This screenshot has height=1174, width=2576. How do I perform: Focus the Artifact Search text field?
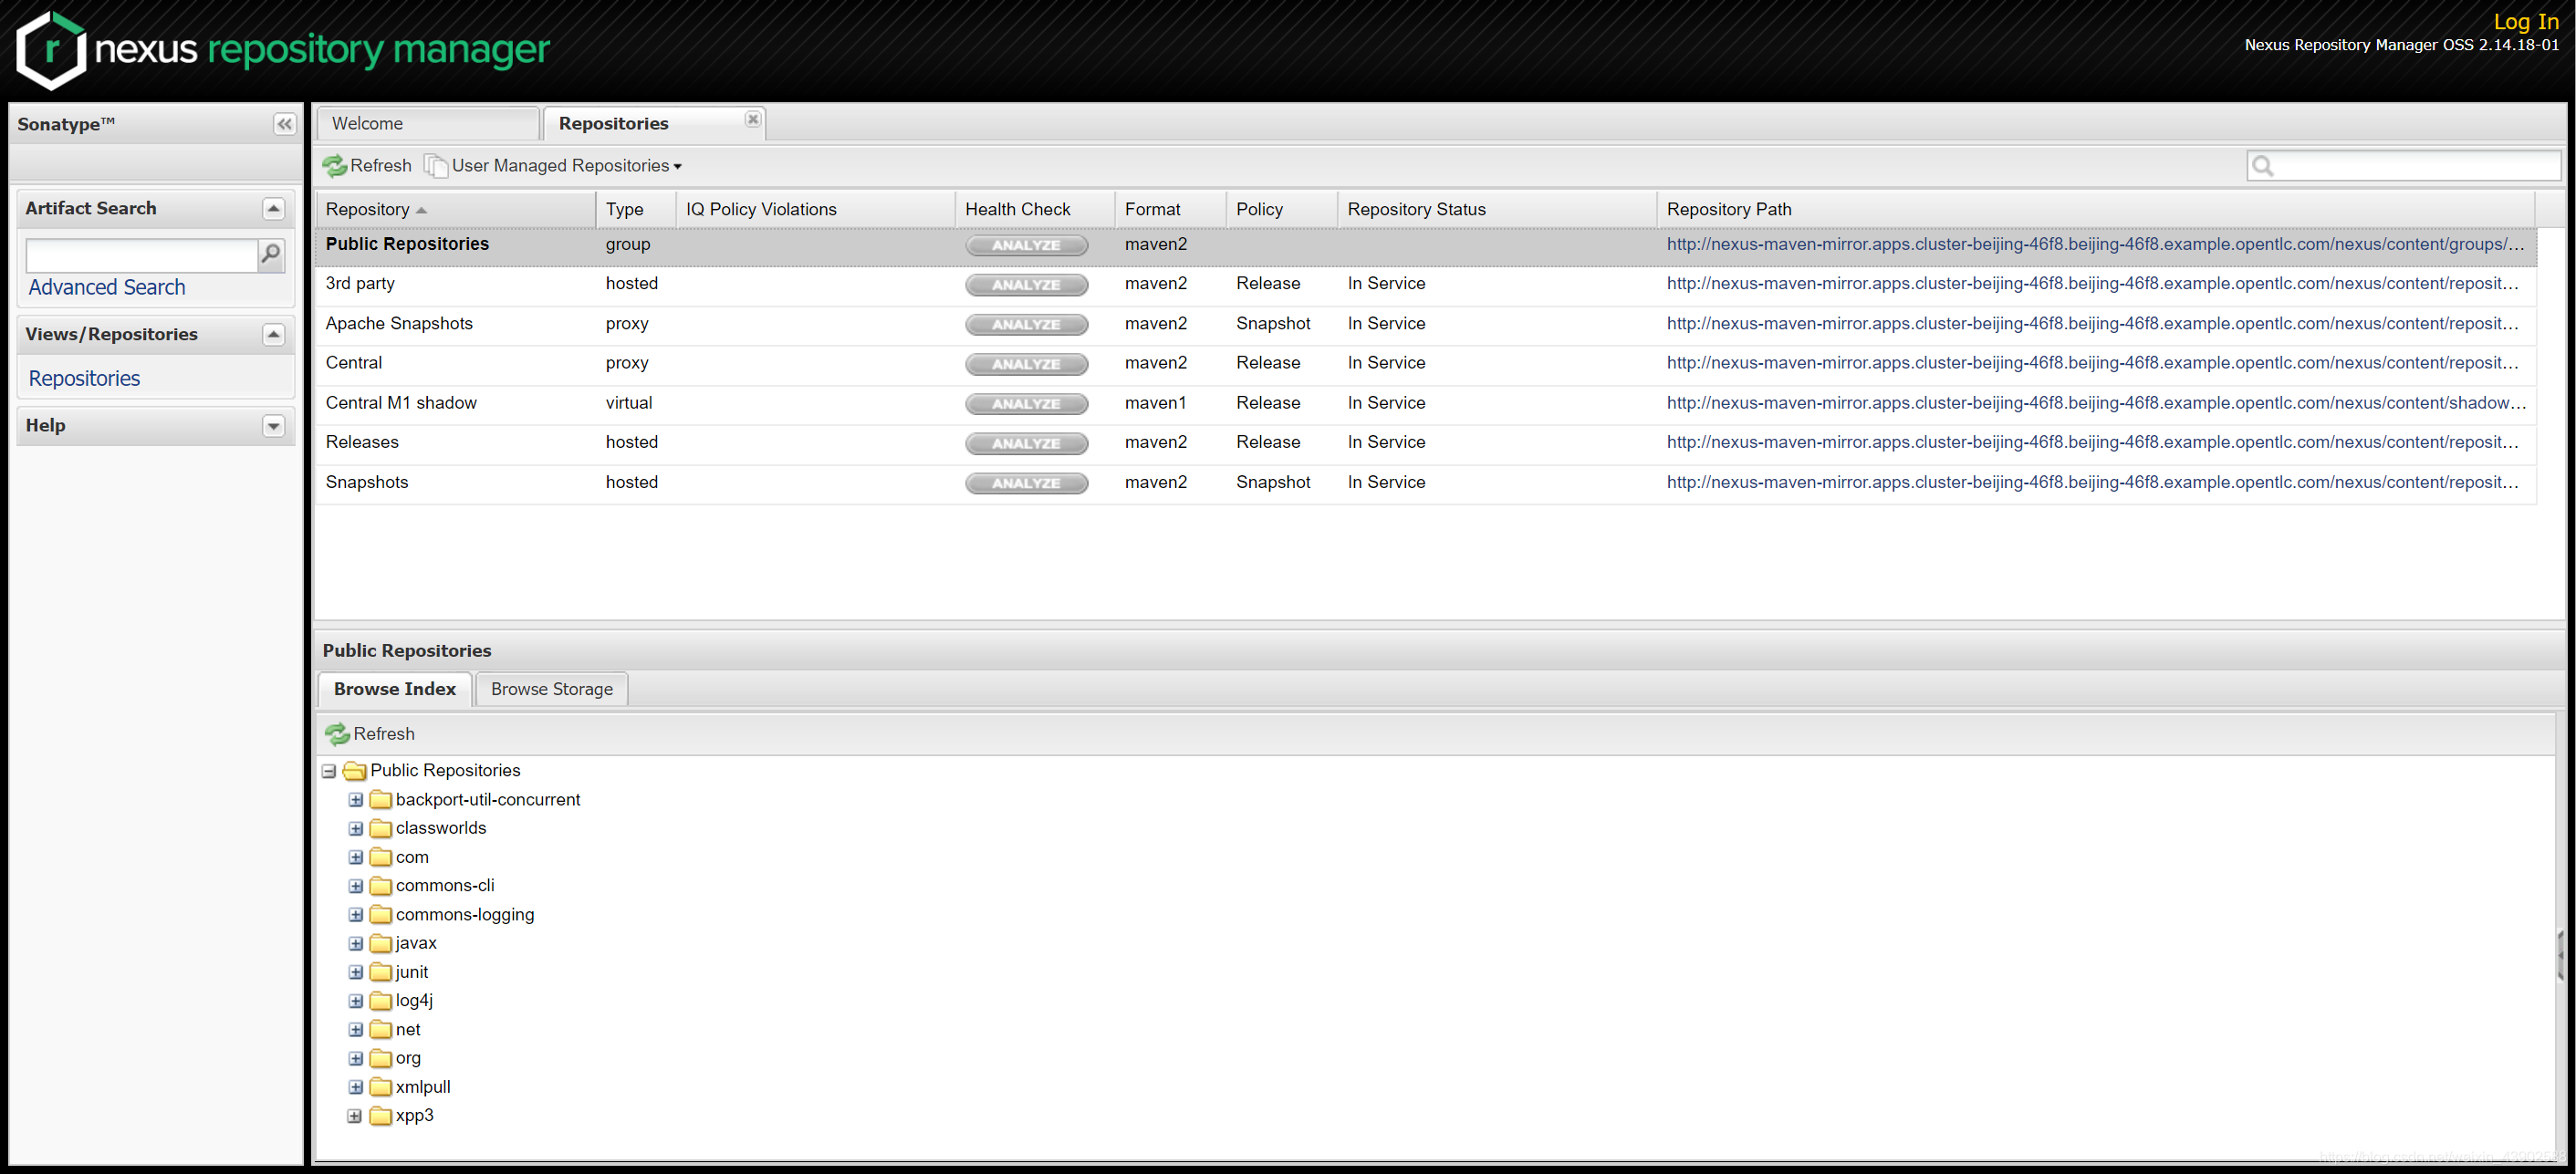pyautogui.click(x=141, y=256)
